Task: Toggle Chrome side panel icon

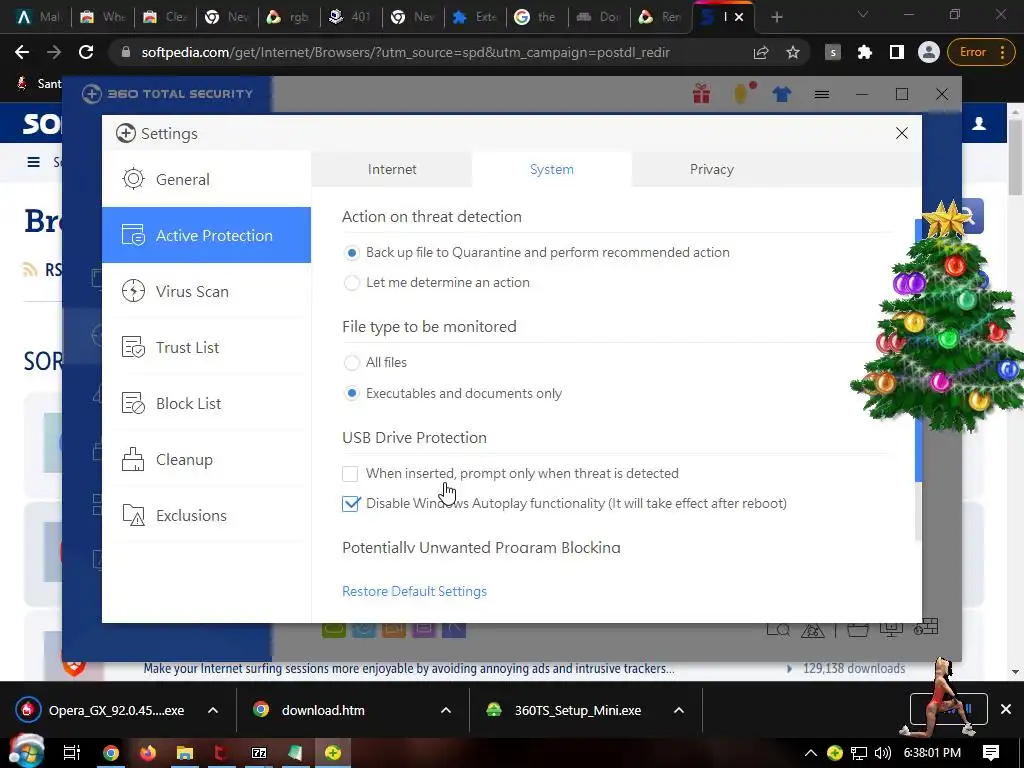Action: [897, 52]
